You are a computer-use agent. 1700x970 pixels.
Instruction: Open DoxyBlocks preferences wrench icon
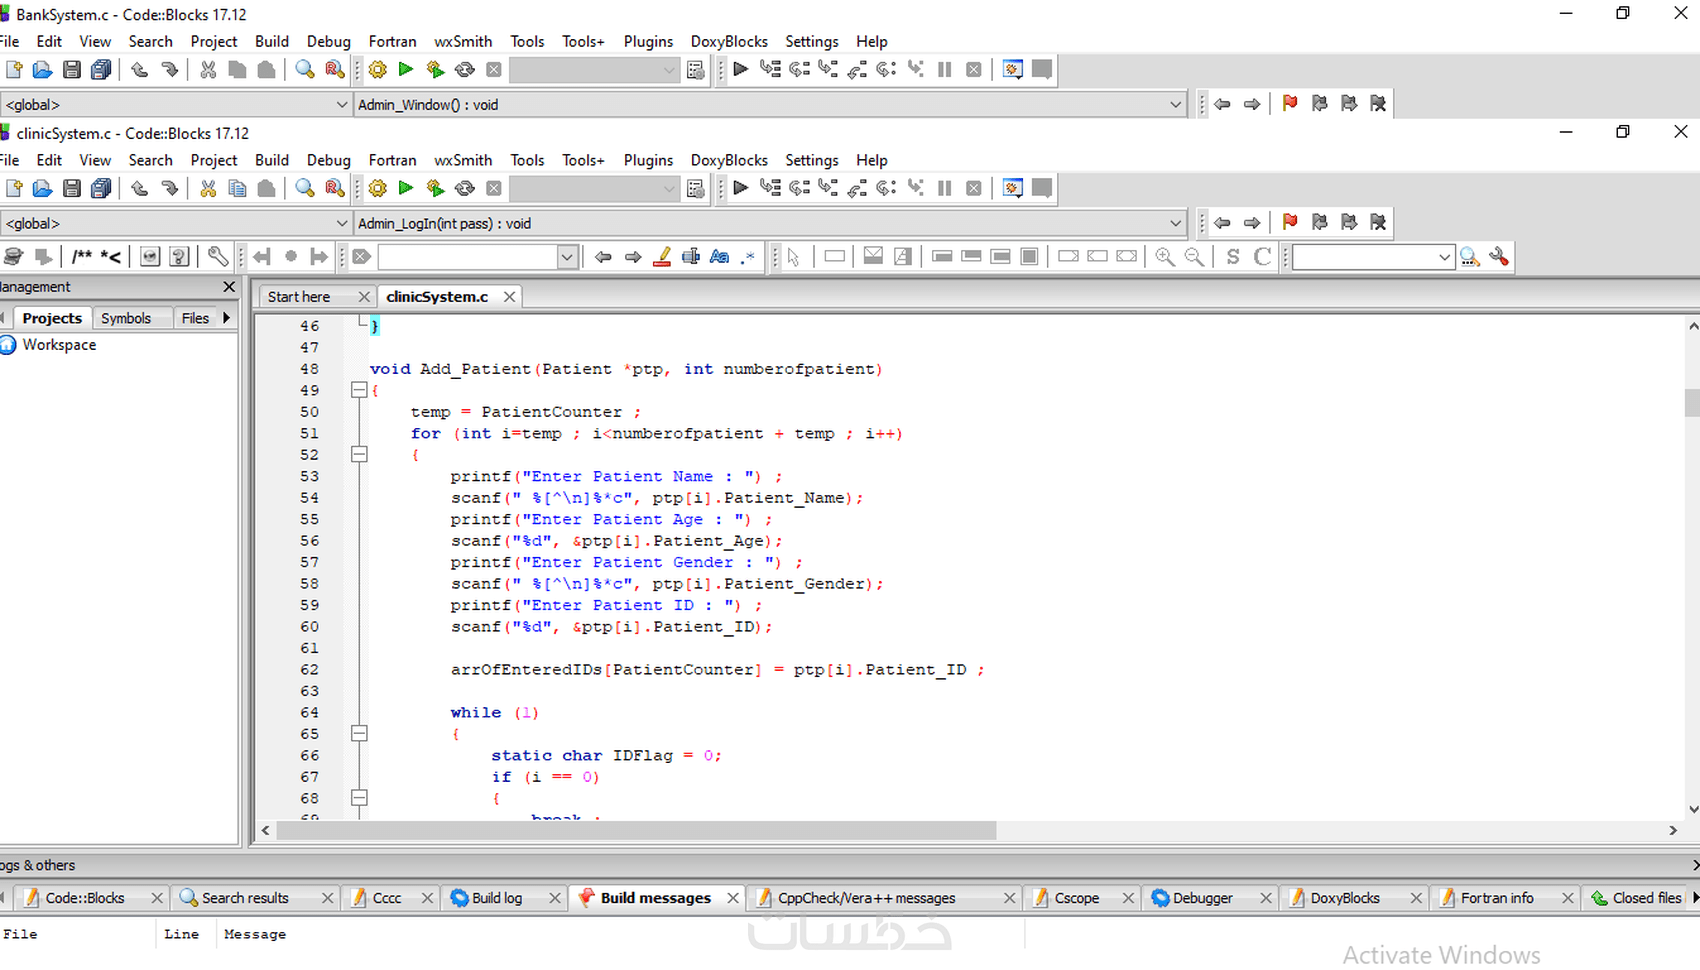point(217,257)
